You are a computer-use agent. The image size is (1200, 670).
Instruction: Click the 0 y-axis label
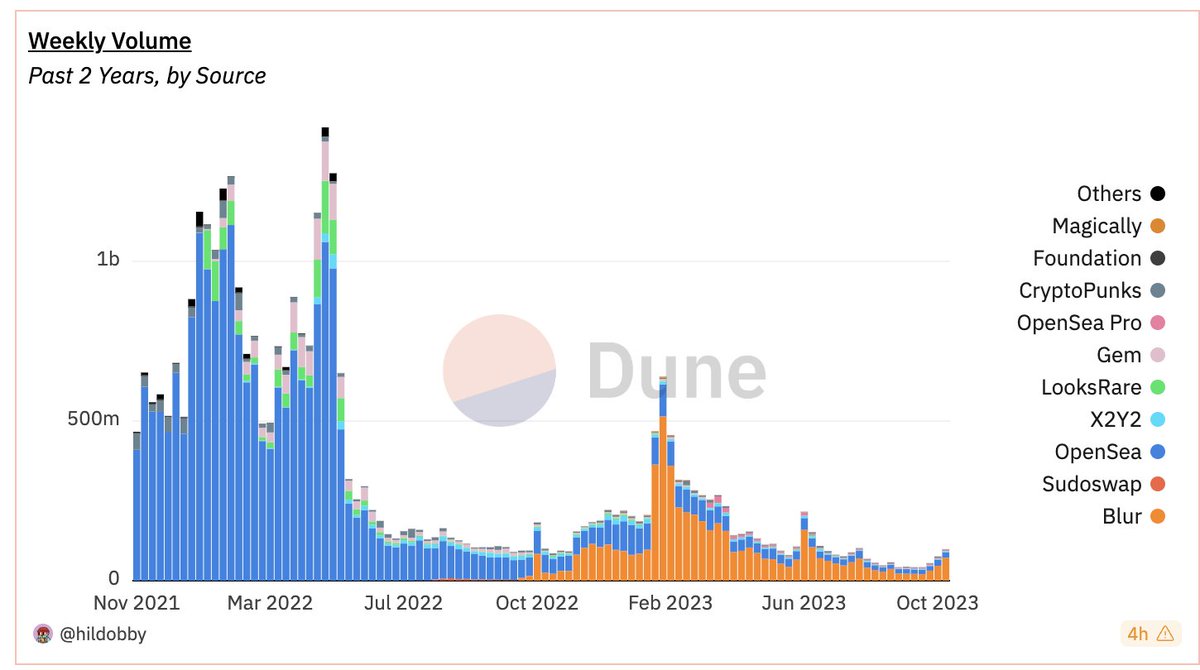(x=114, y=578)
